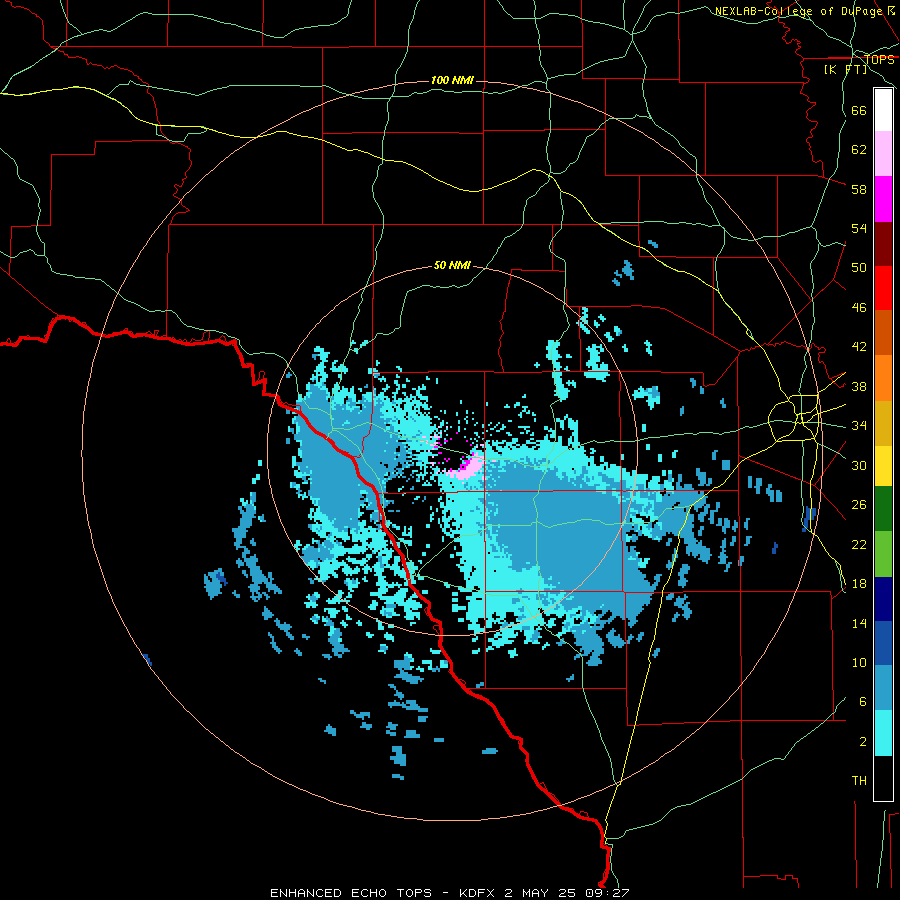
Task: Click the "ENHANCED ECHO TOPS" caption
Action: pos(350,893)
